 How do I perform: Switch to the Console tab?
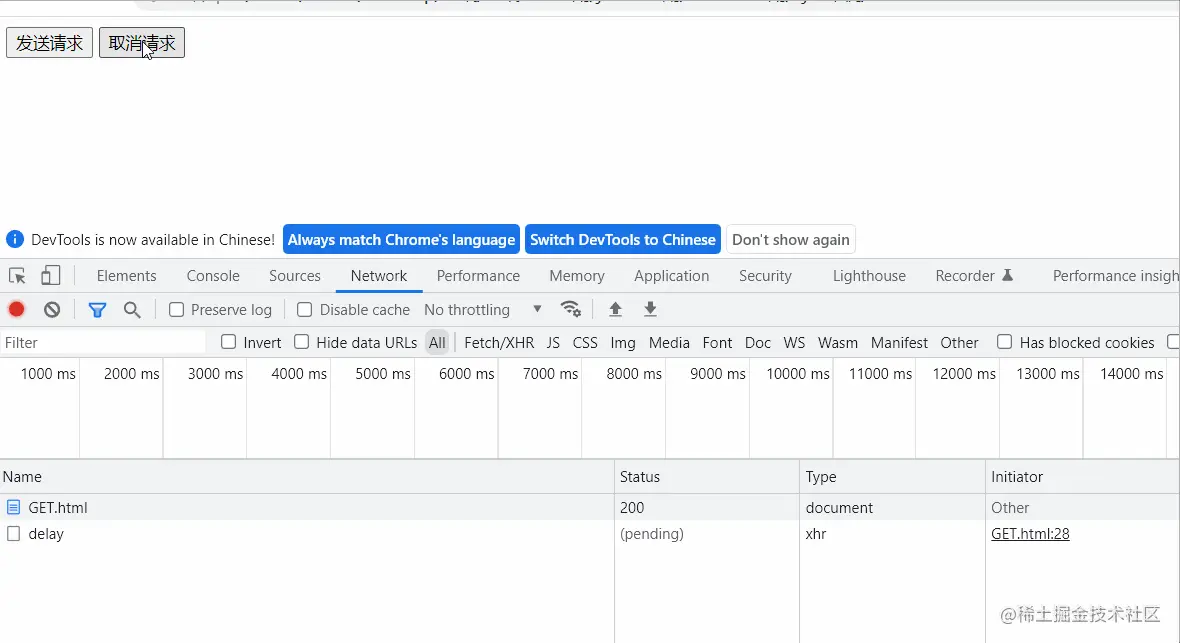(213, 276)
